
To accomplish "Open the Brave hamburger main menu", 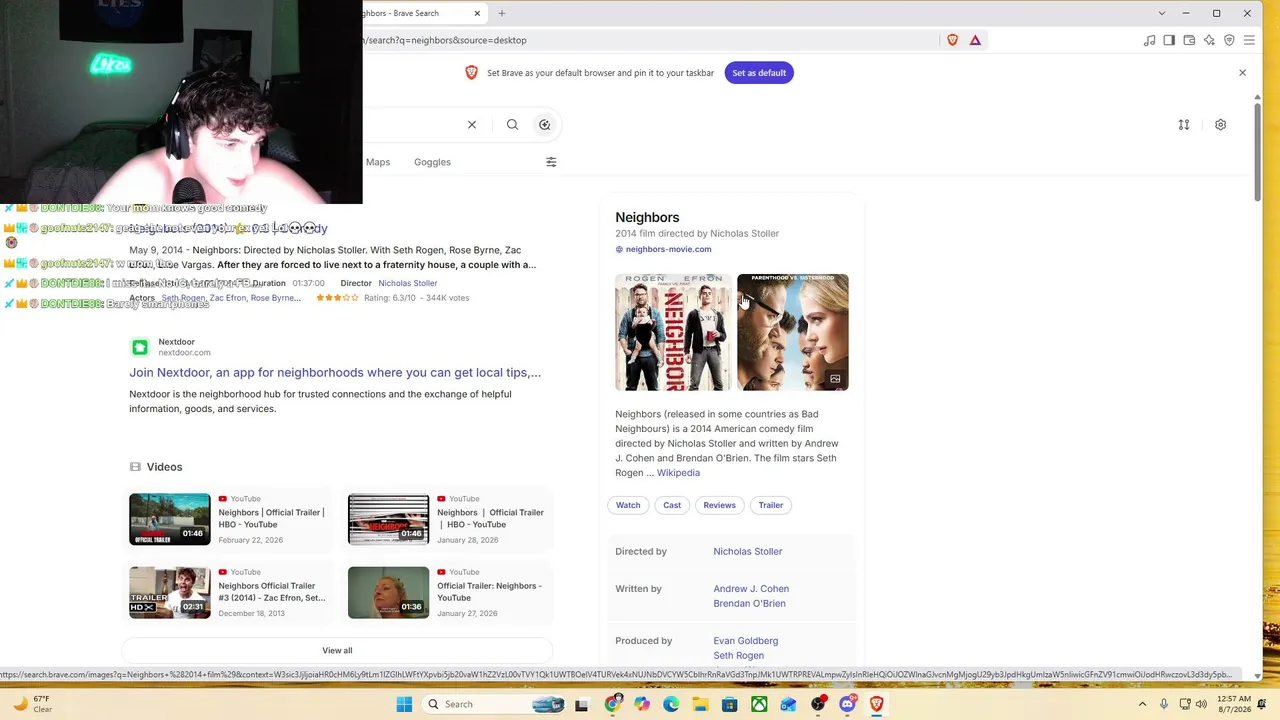I will pos(1249,40).
